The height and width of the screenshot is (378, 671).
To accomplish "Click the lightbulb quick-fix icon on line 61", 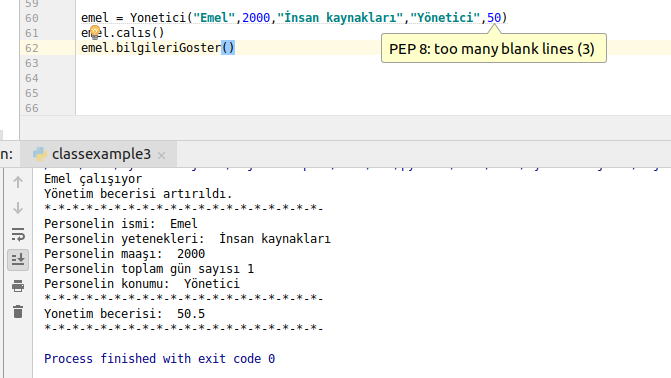I will click(x=95, y=32).
